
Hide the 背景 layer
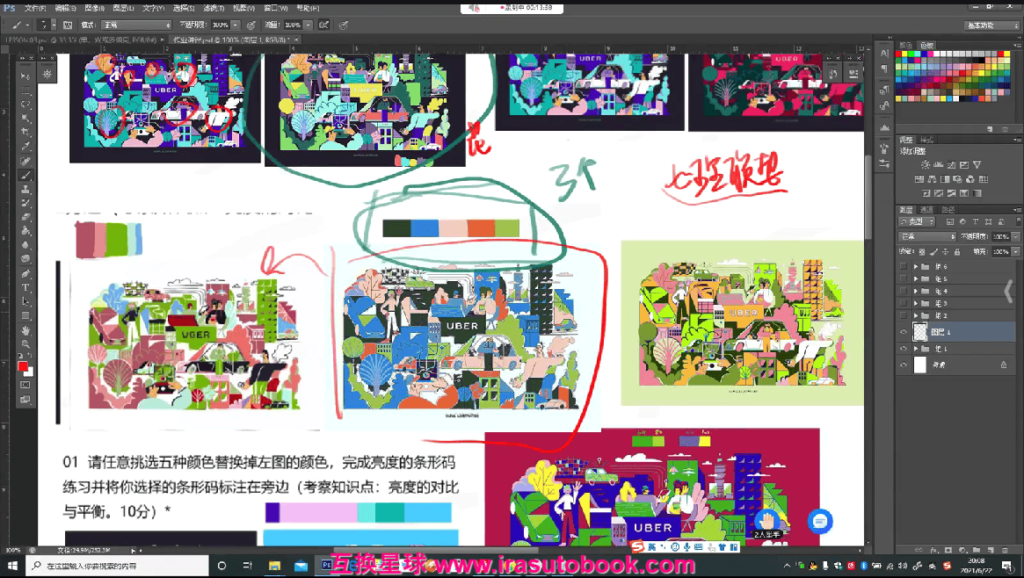[x=903, y=365]
